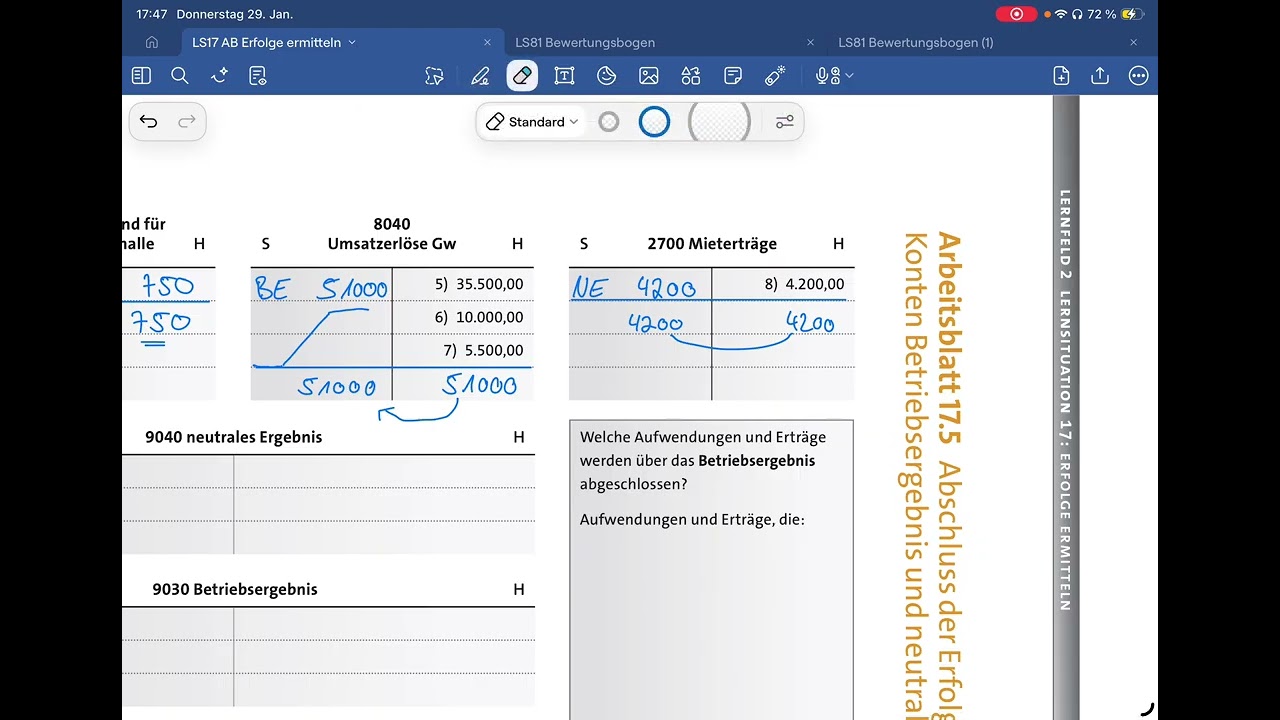Select the Laser pointer tool
The width and height of the screenshot is (1280, 720).
pos(775,76)
